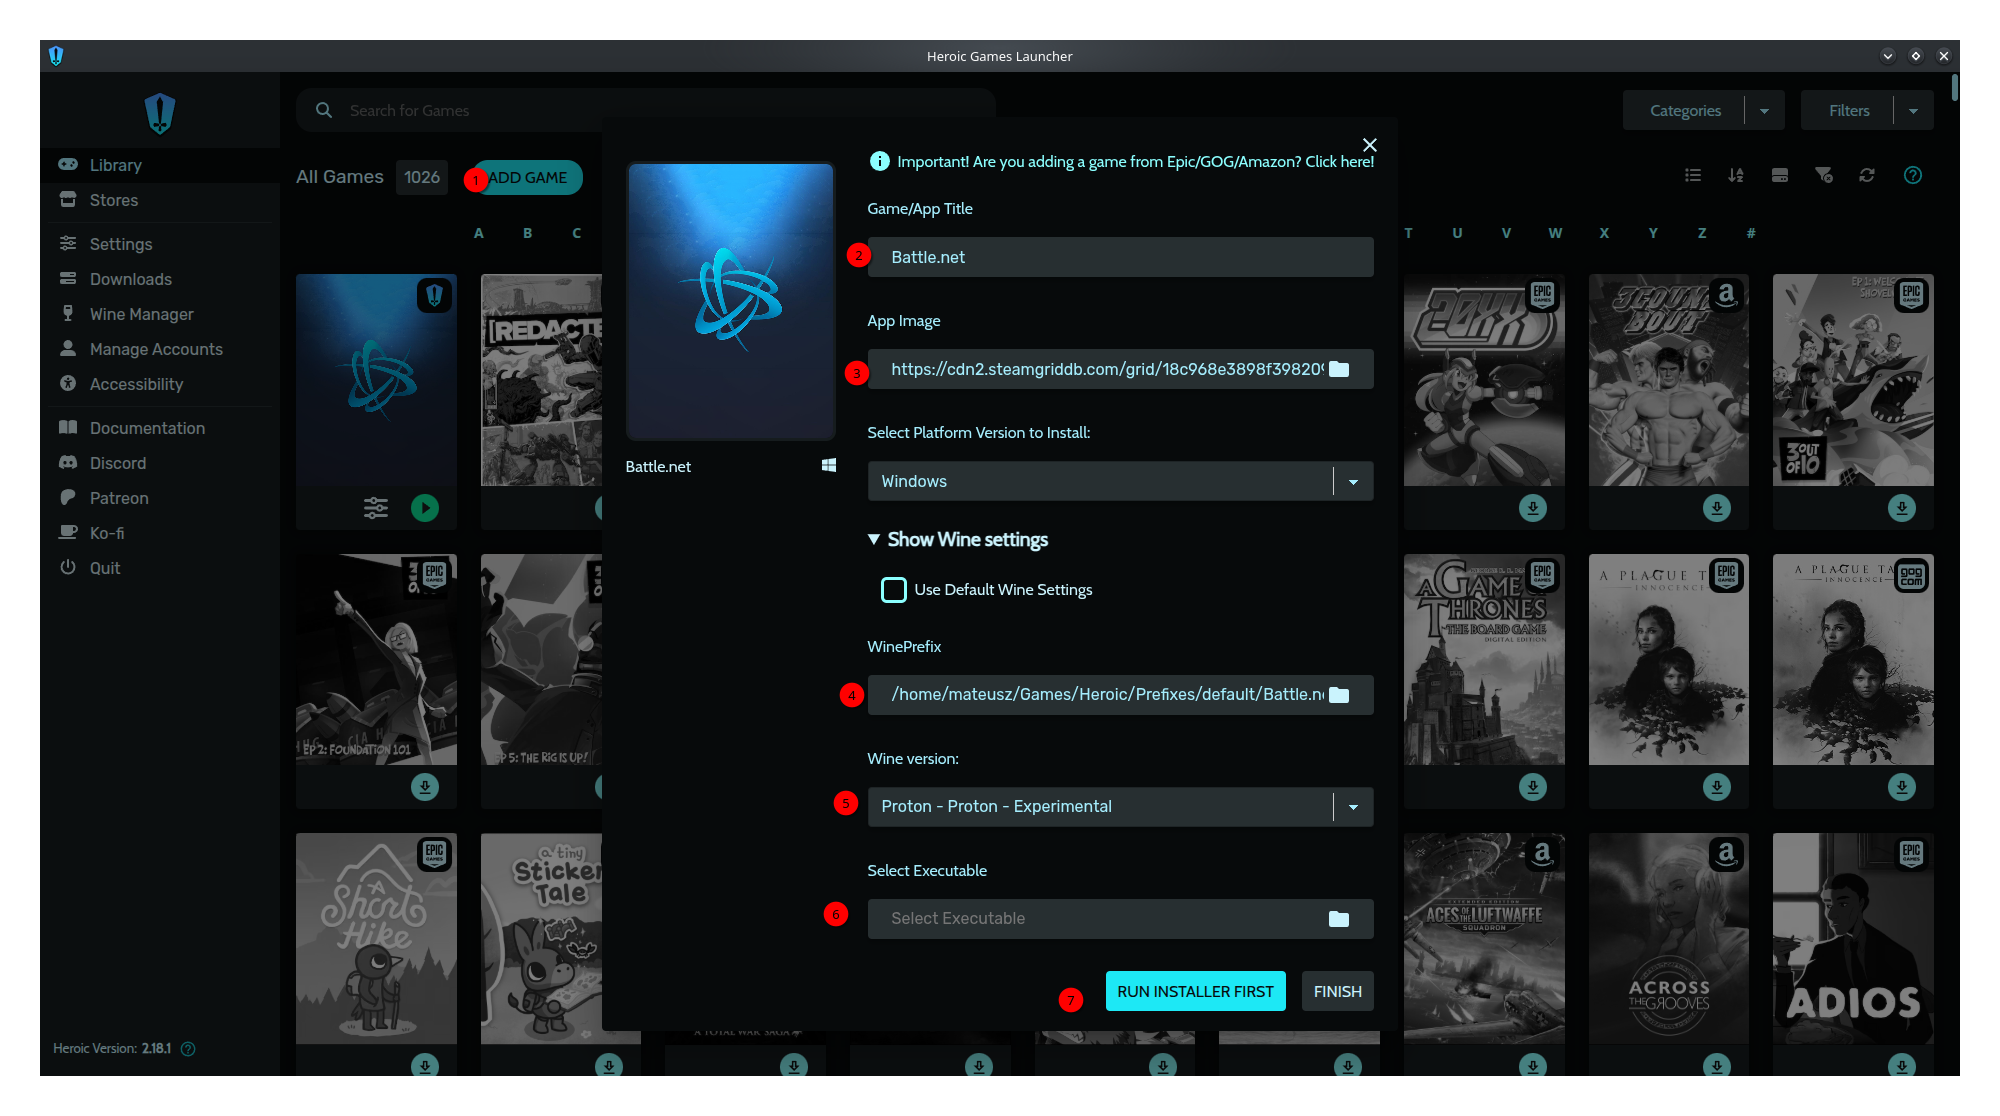
Task: Go to Downloads in the sidebar
Action: pos(130,279)
